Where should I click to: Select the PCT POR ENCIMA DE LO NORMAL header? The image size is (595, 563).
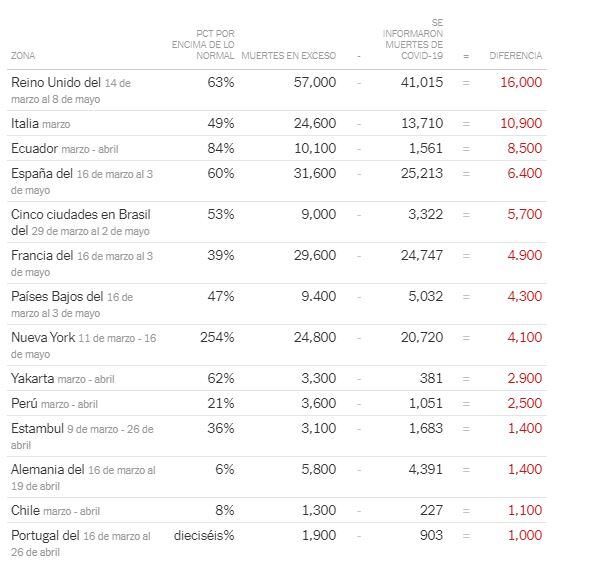[x=203, y=44]
